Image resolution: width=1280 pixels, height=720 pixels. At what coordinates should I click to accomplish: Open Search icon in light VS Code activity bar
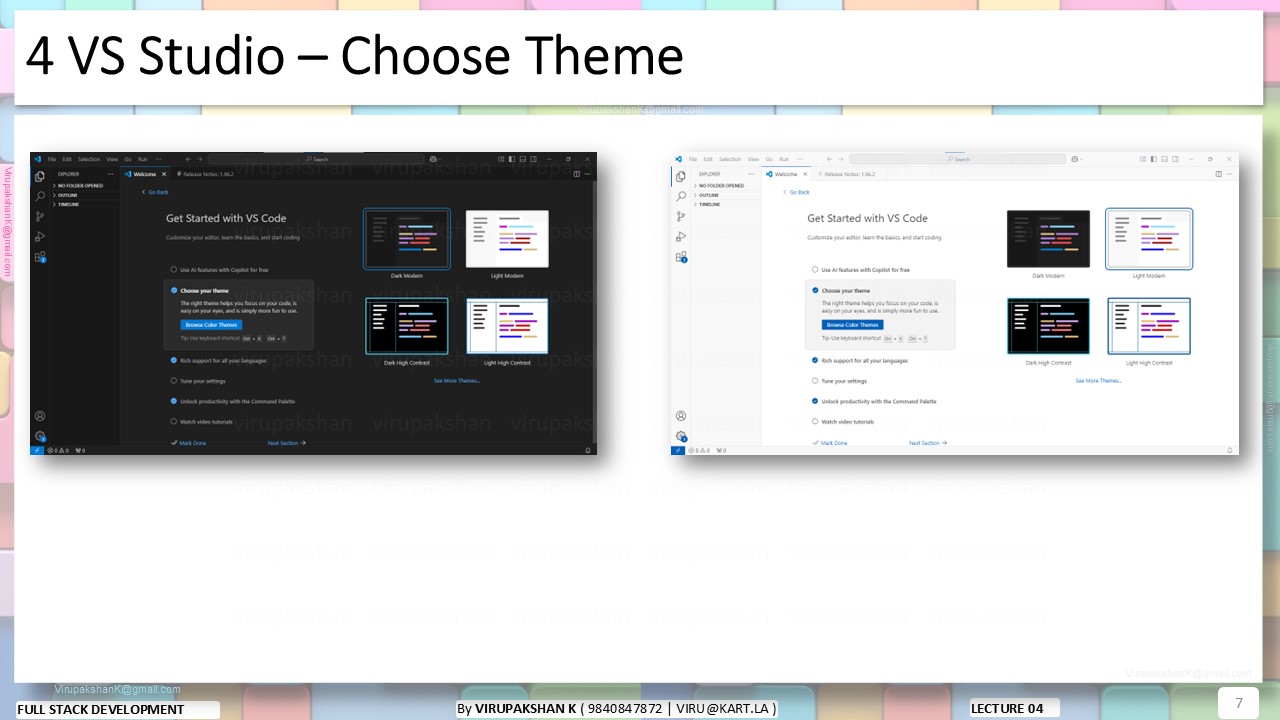coord(681,196)
